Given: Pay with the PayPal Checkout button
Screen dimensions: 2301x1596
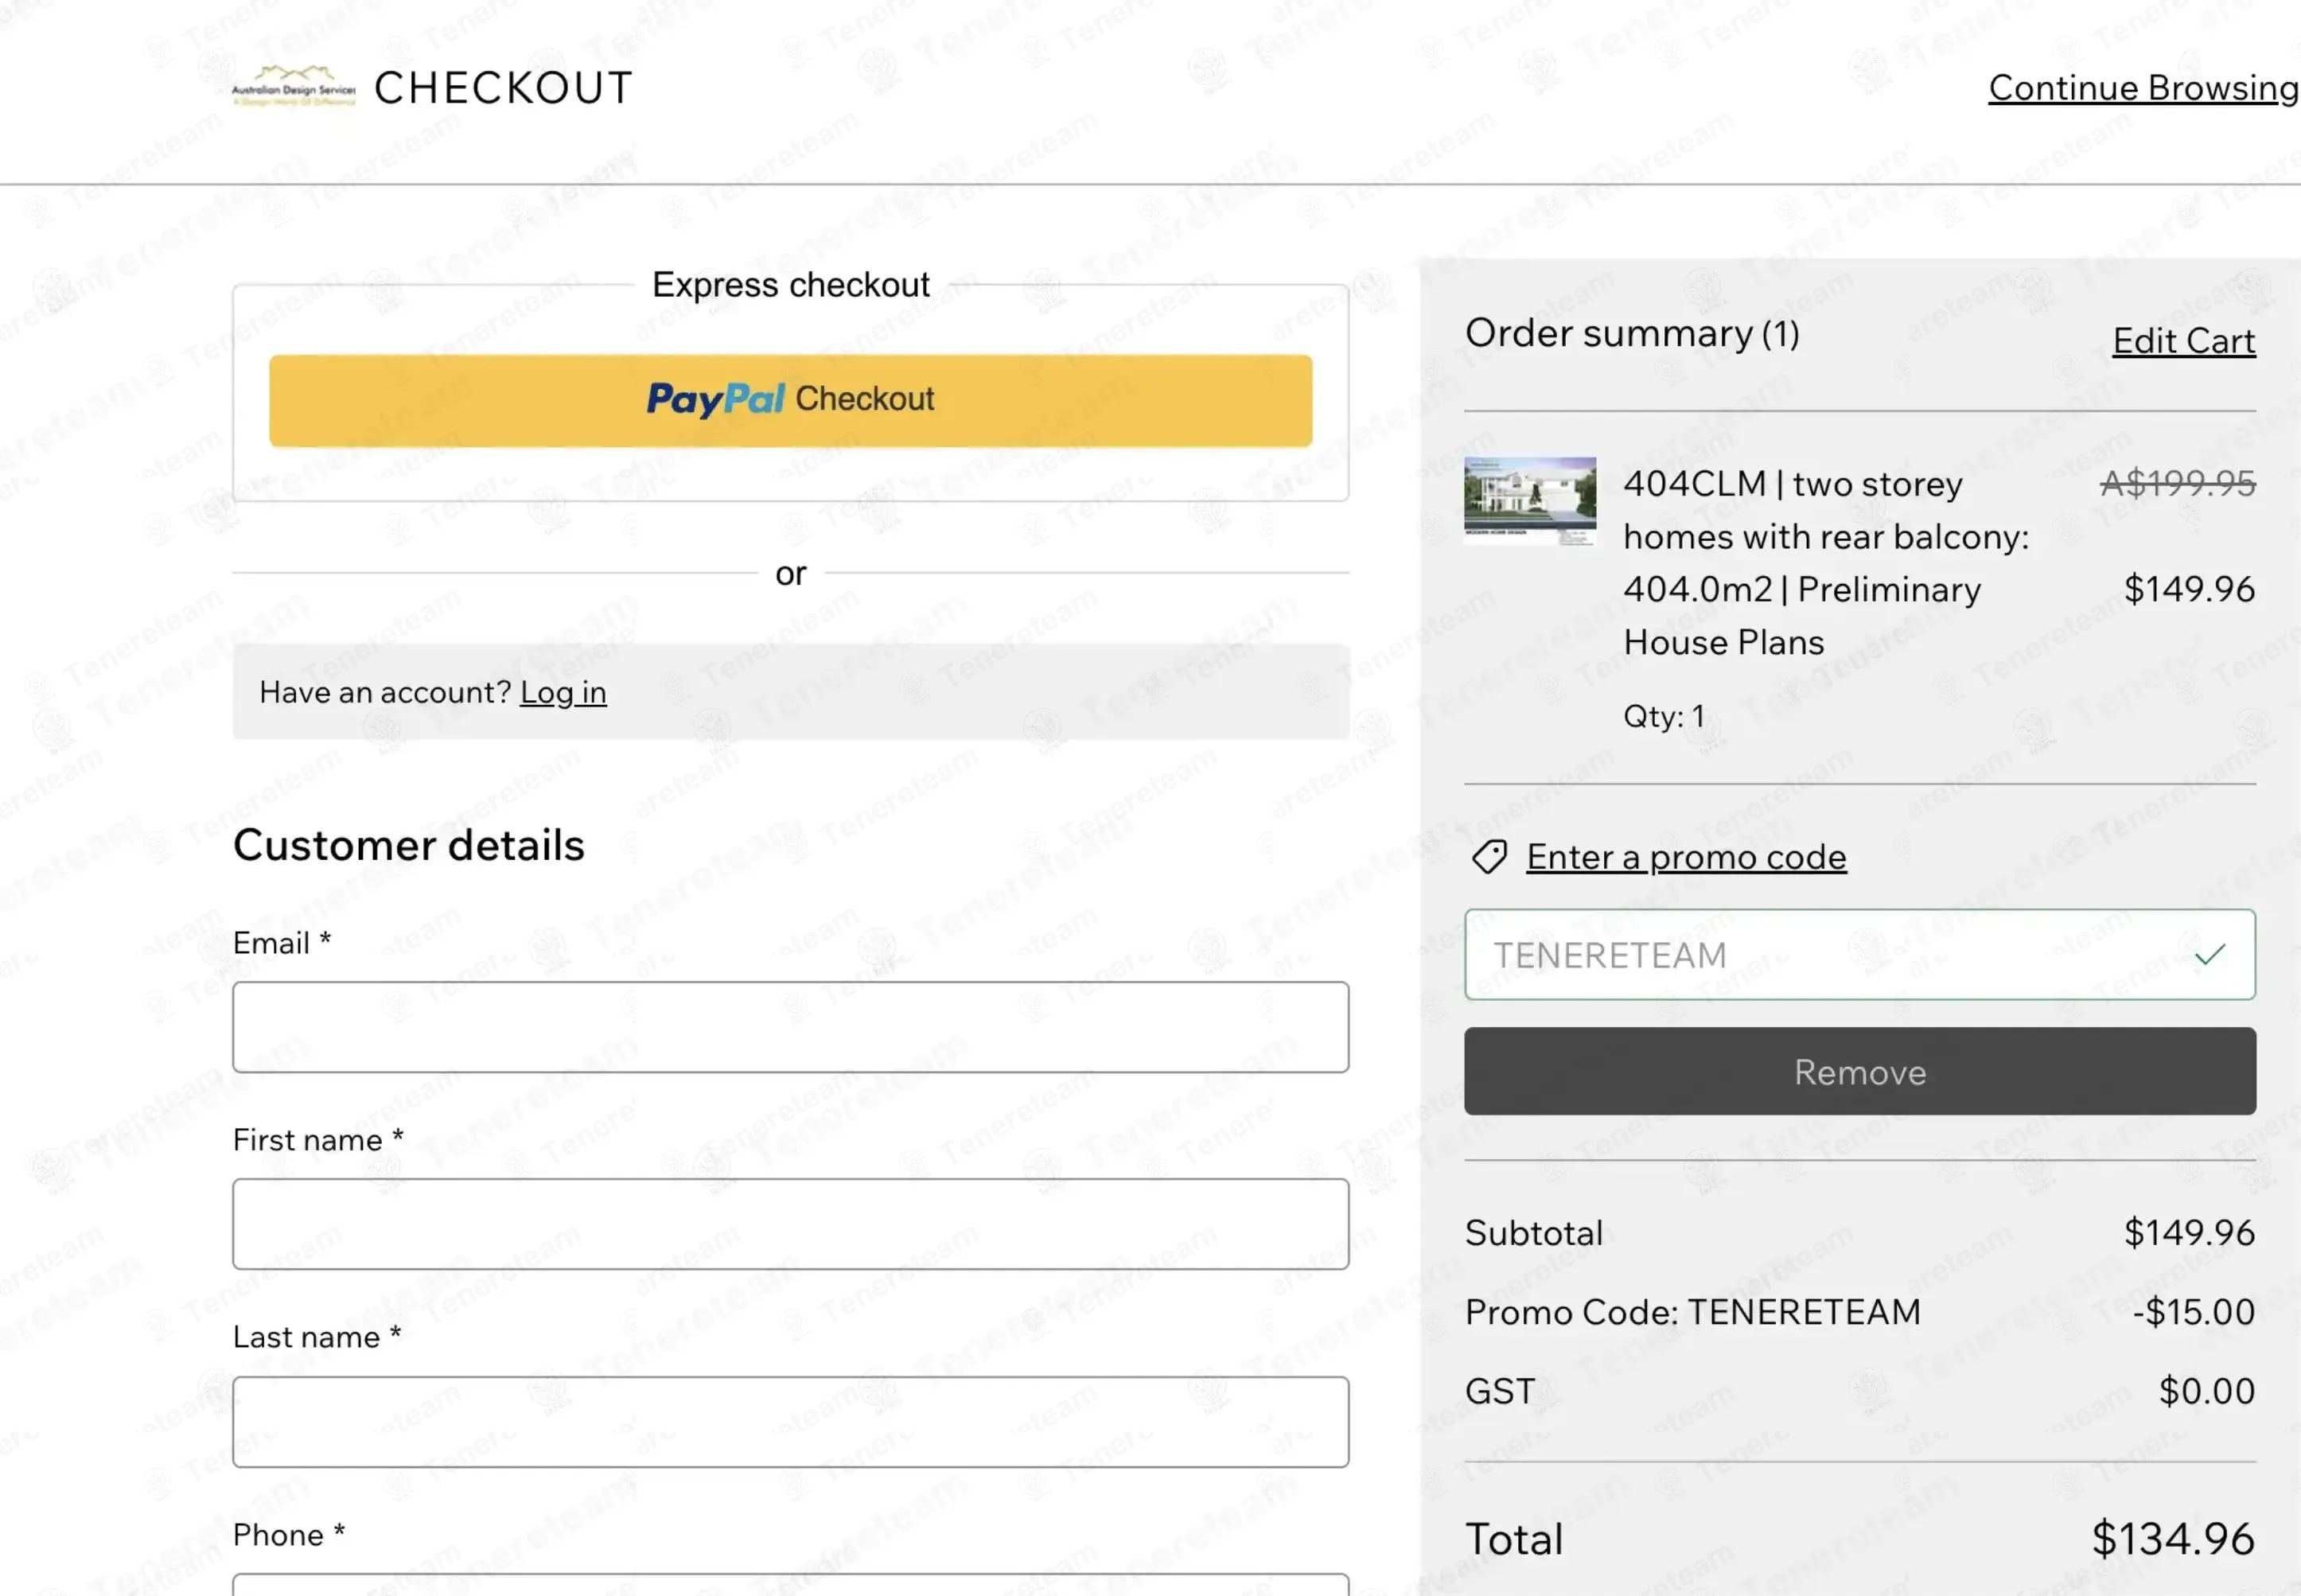Looking at the screenshot, I should coord(790,401).
